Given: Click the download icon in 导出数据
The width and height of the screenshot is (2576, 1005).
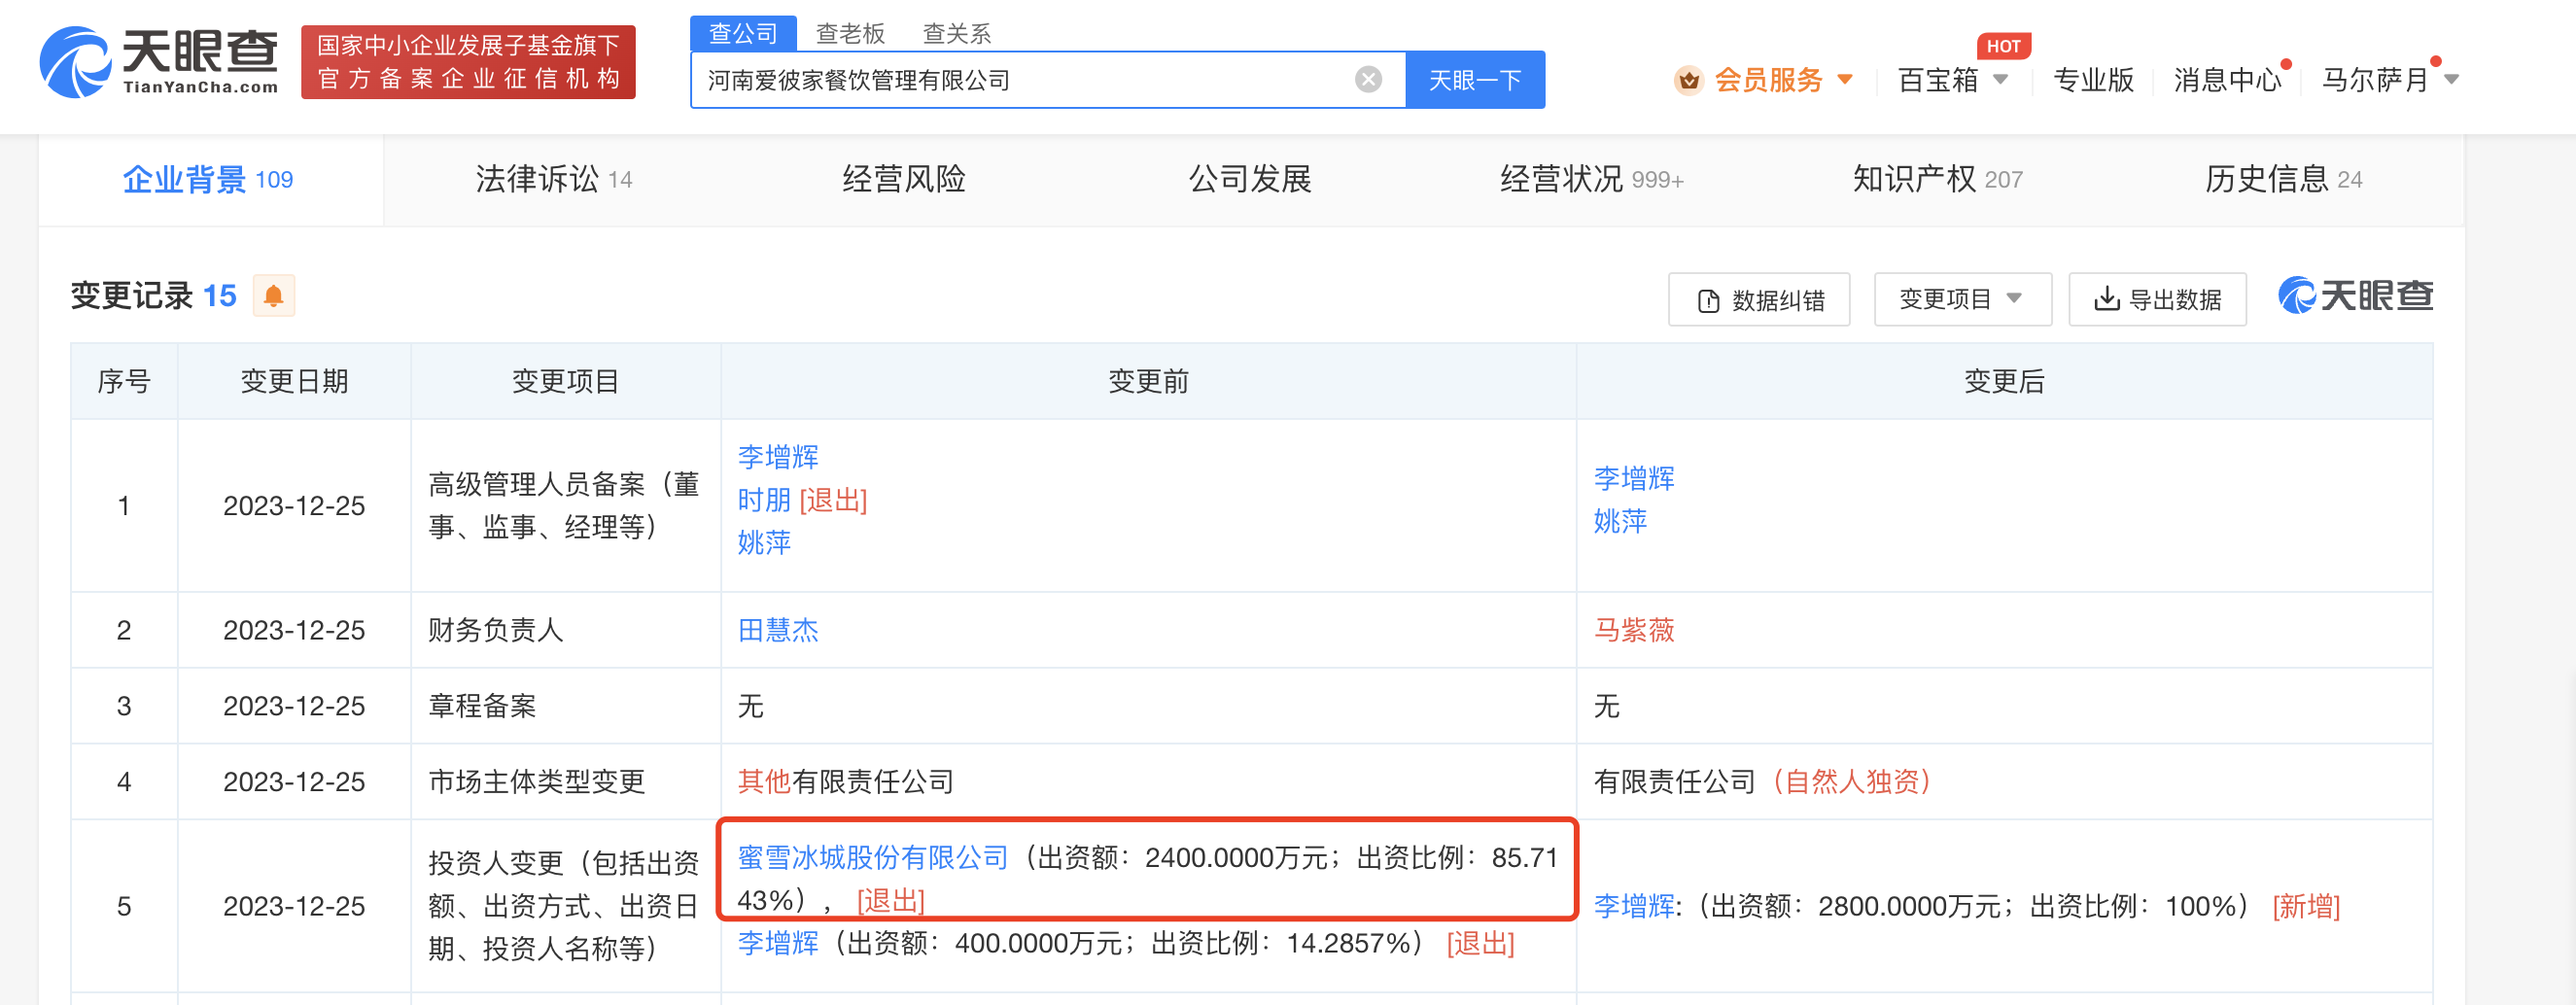Looking at the screenshot, I should point(2106,299).
